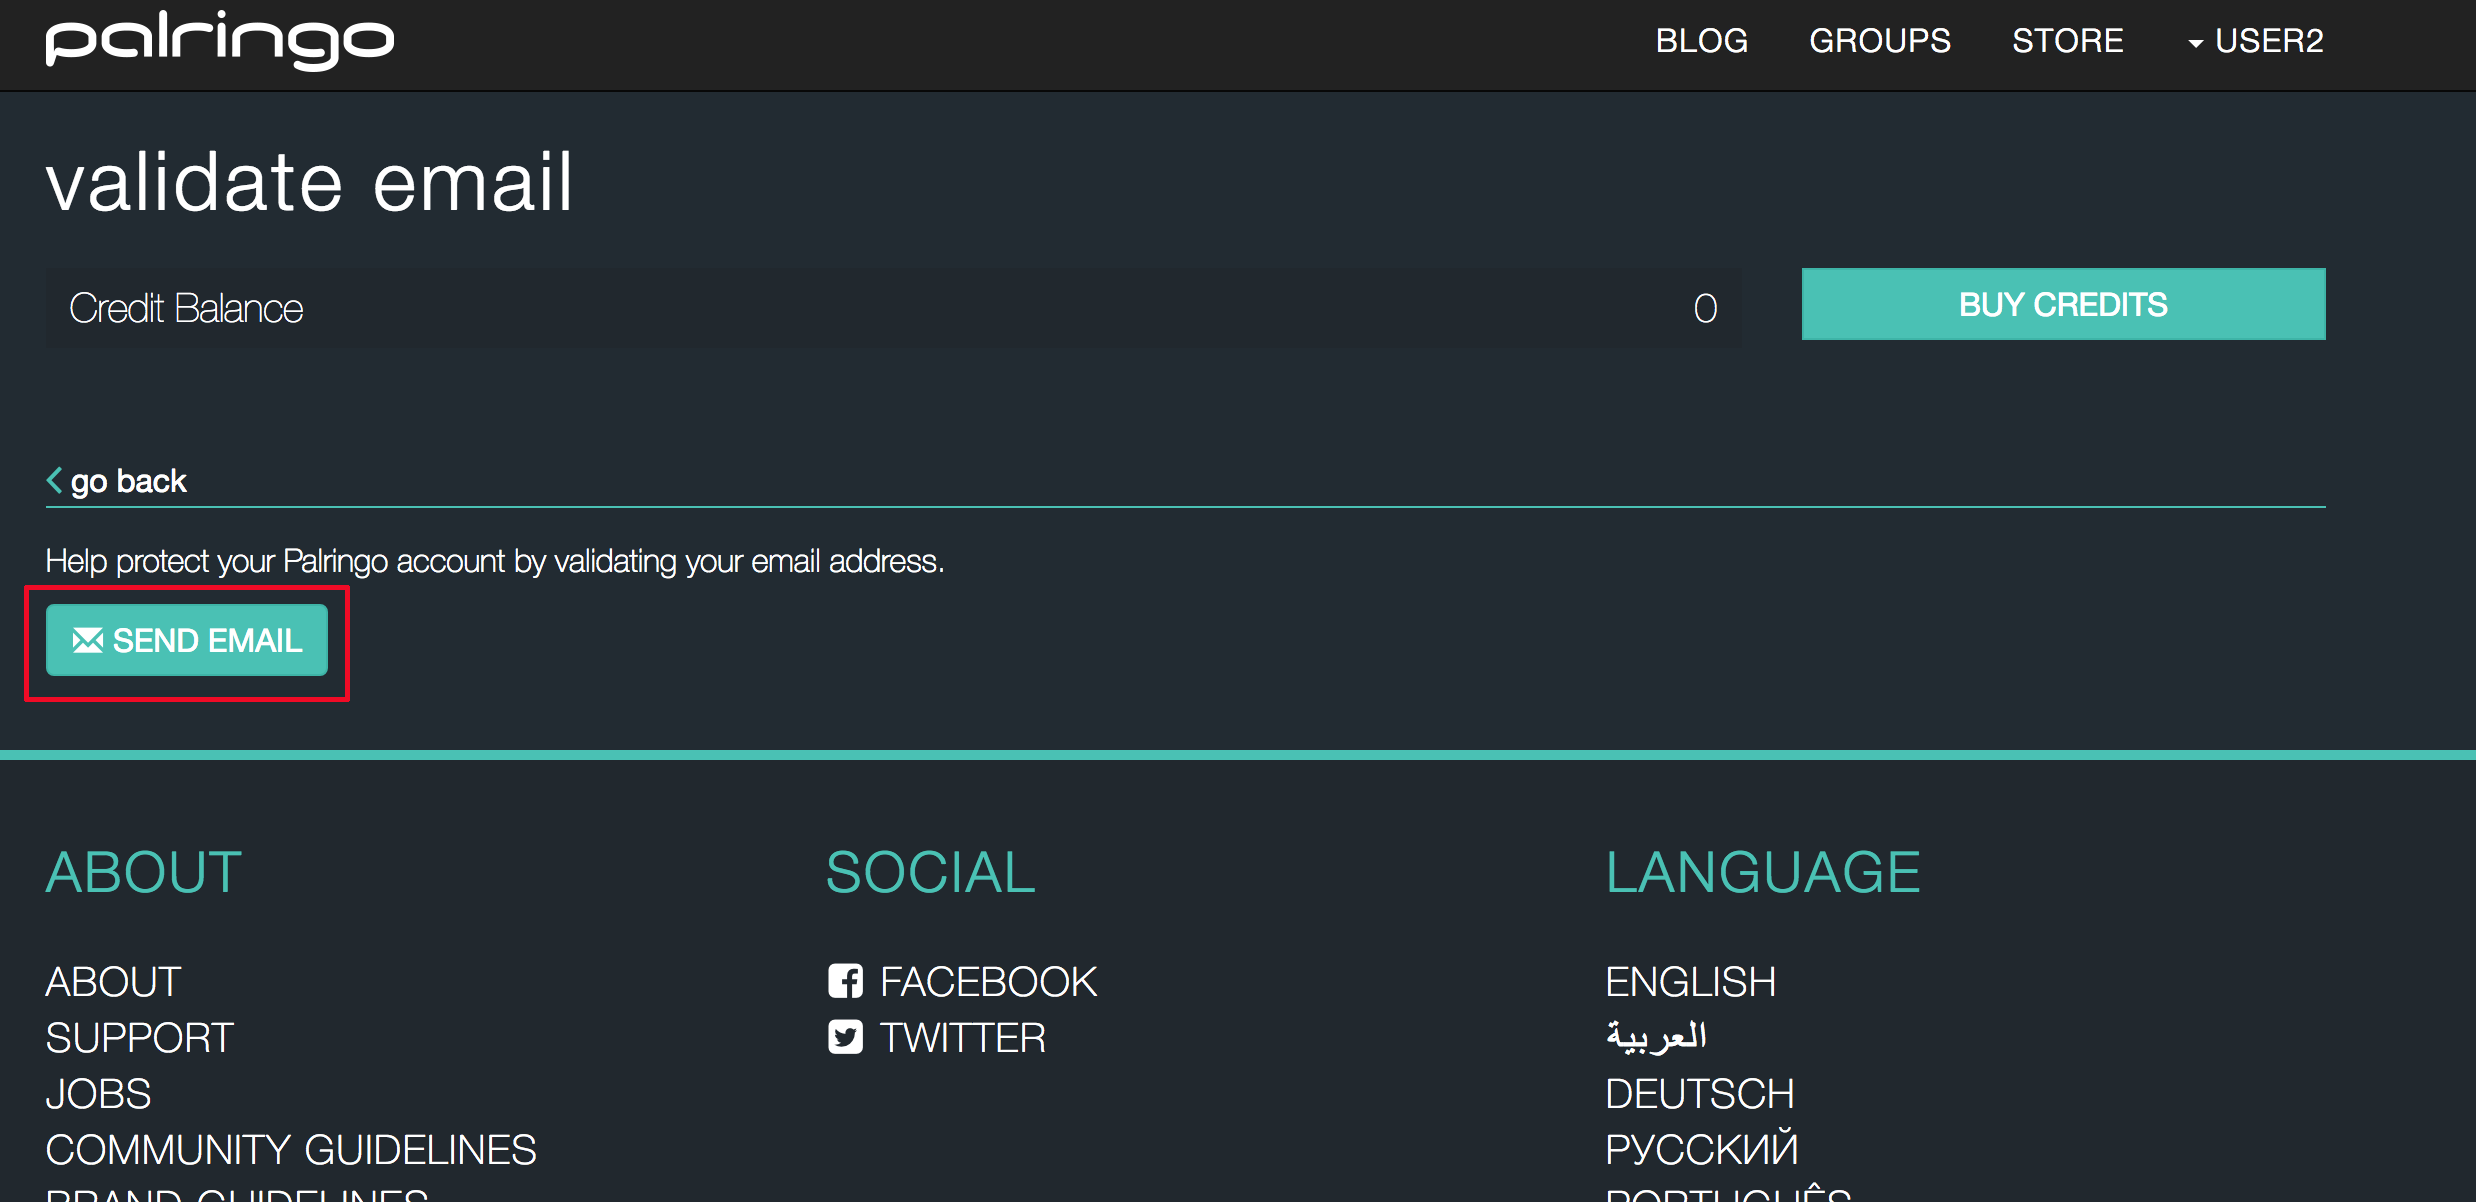Switch language to Русский
The image size is (2476, 1202).
tap(1702, 1149)
